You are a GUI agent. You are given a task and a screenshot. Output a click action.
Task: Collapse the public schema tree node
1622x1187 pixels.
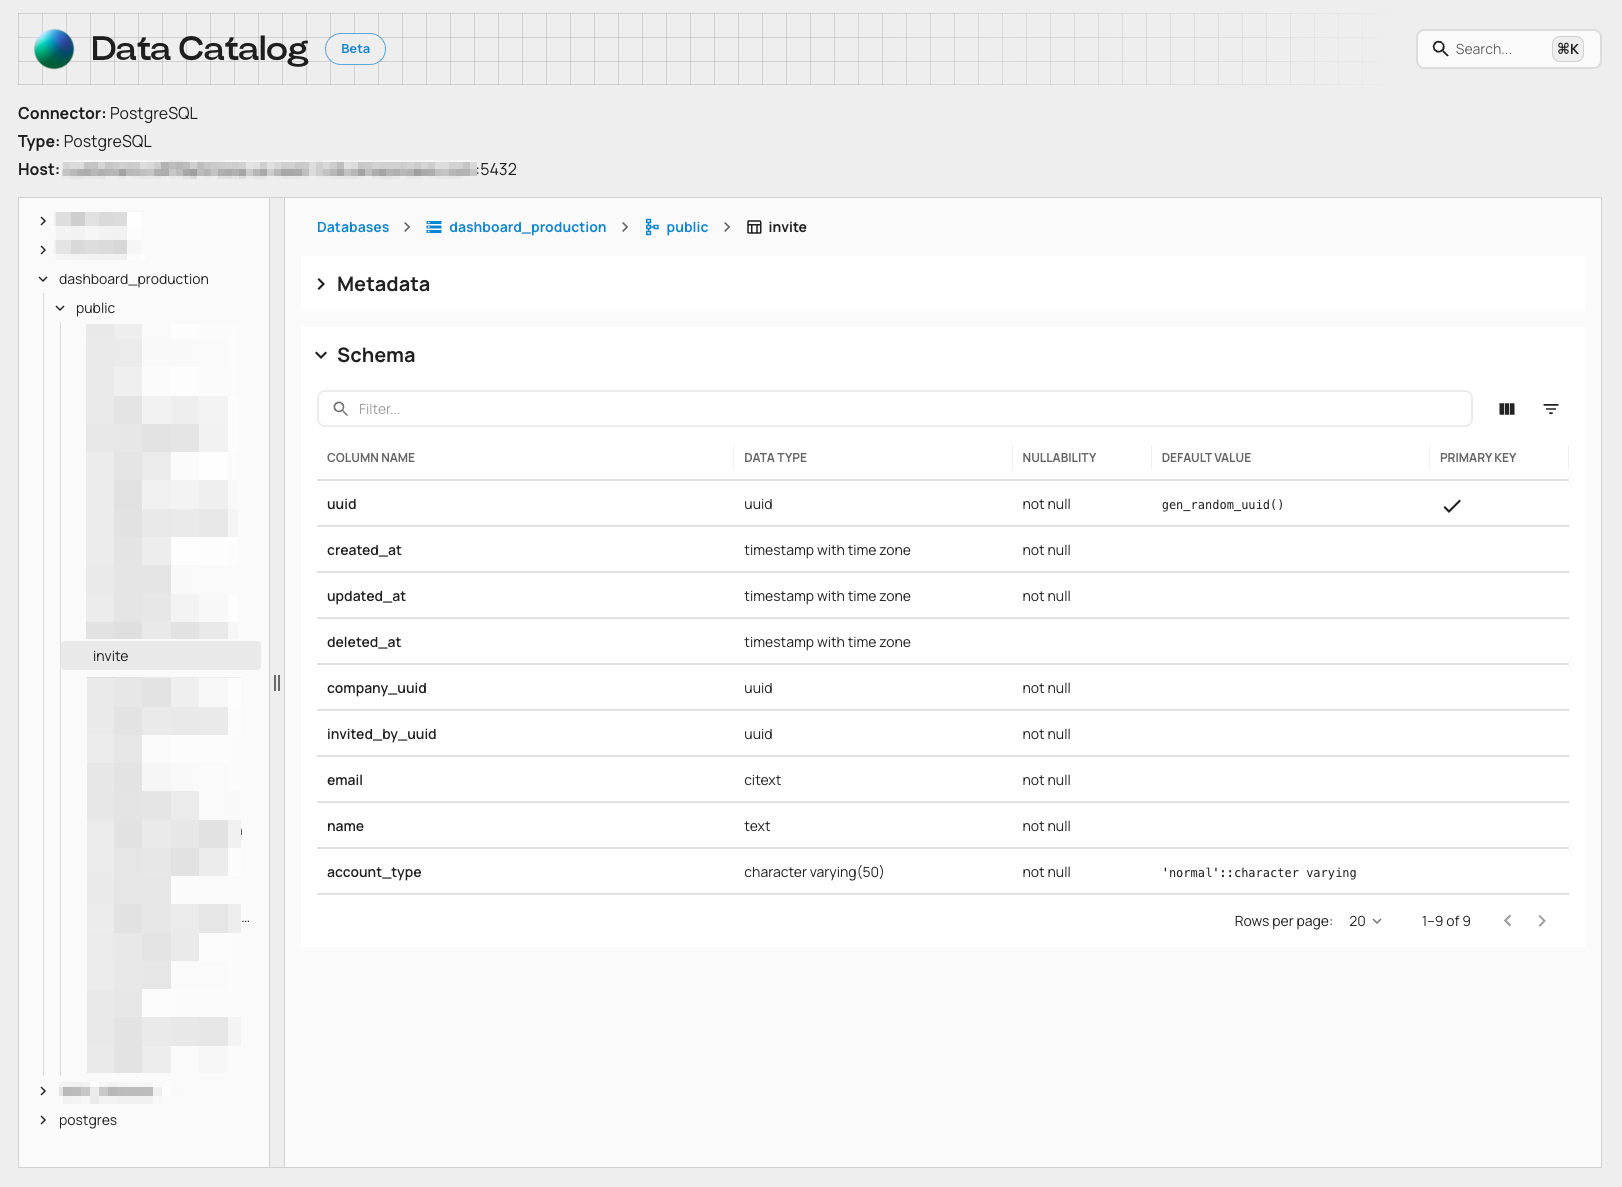pyautogui.click(x=60, y=308)
